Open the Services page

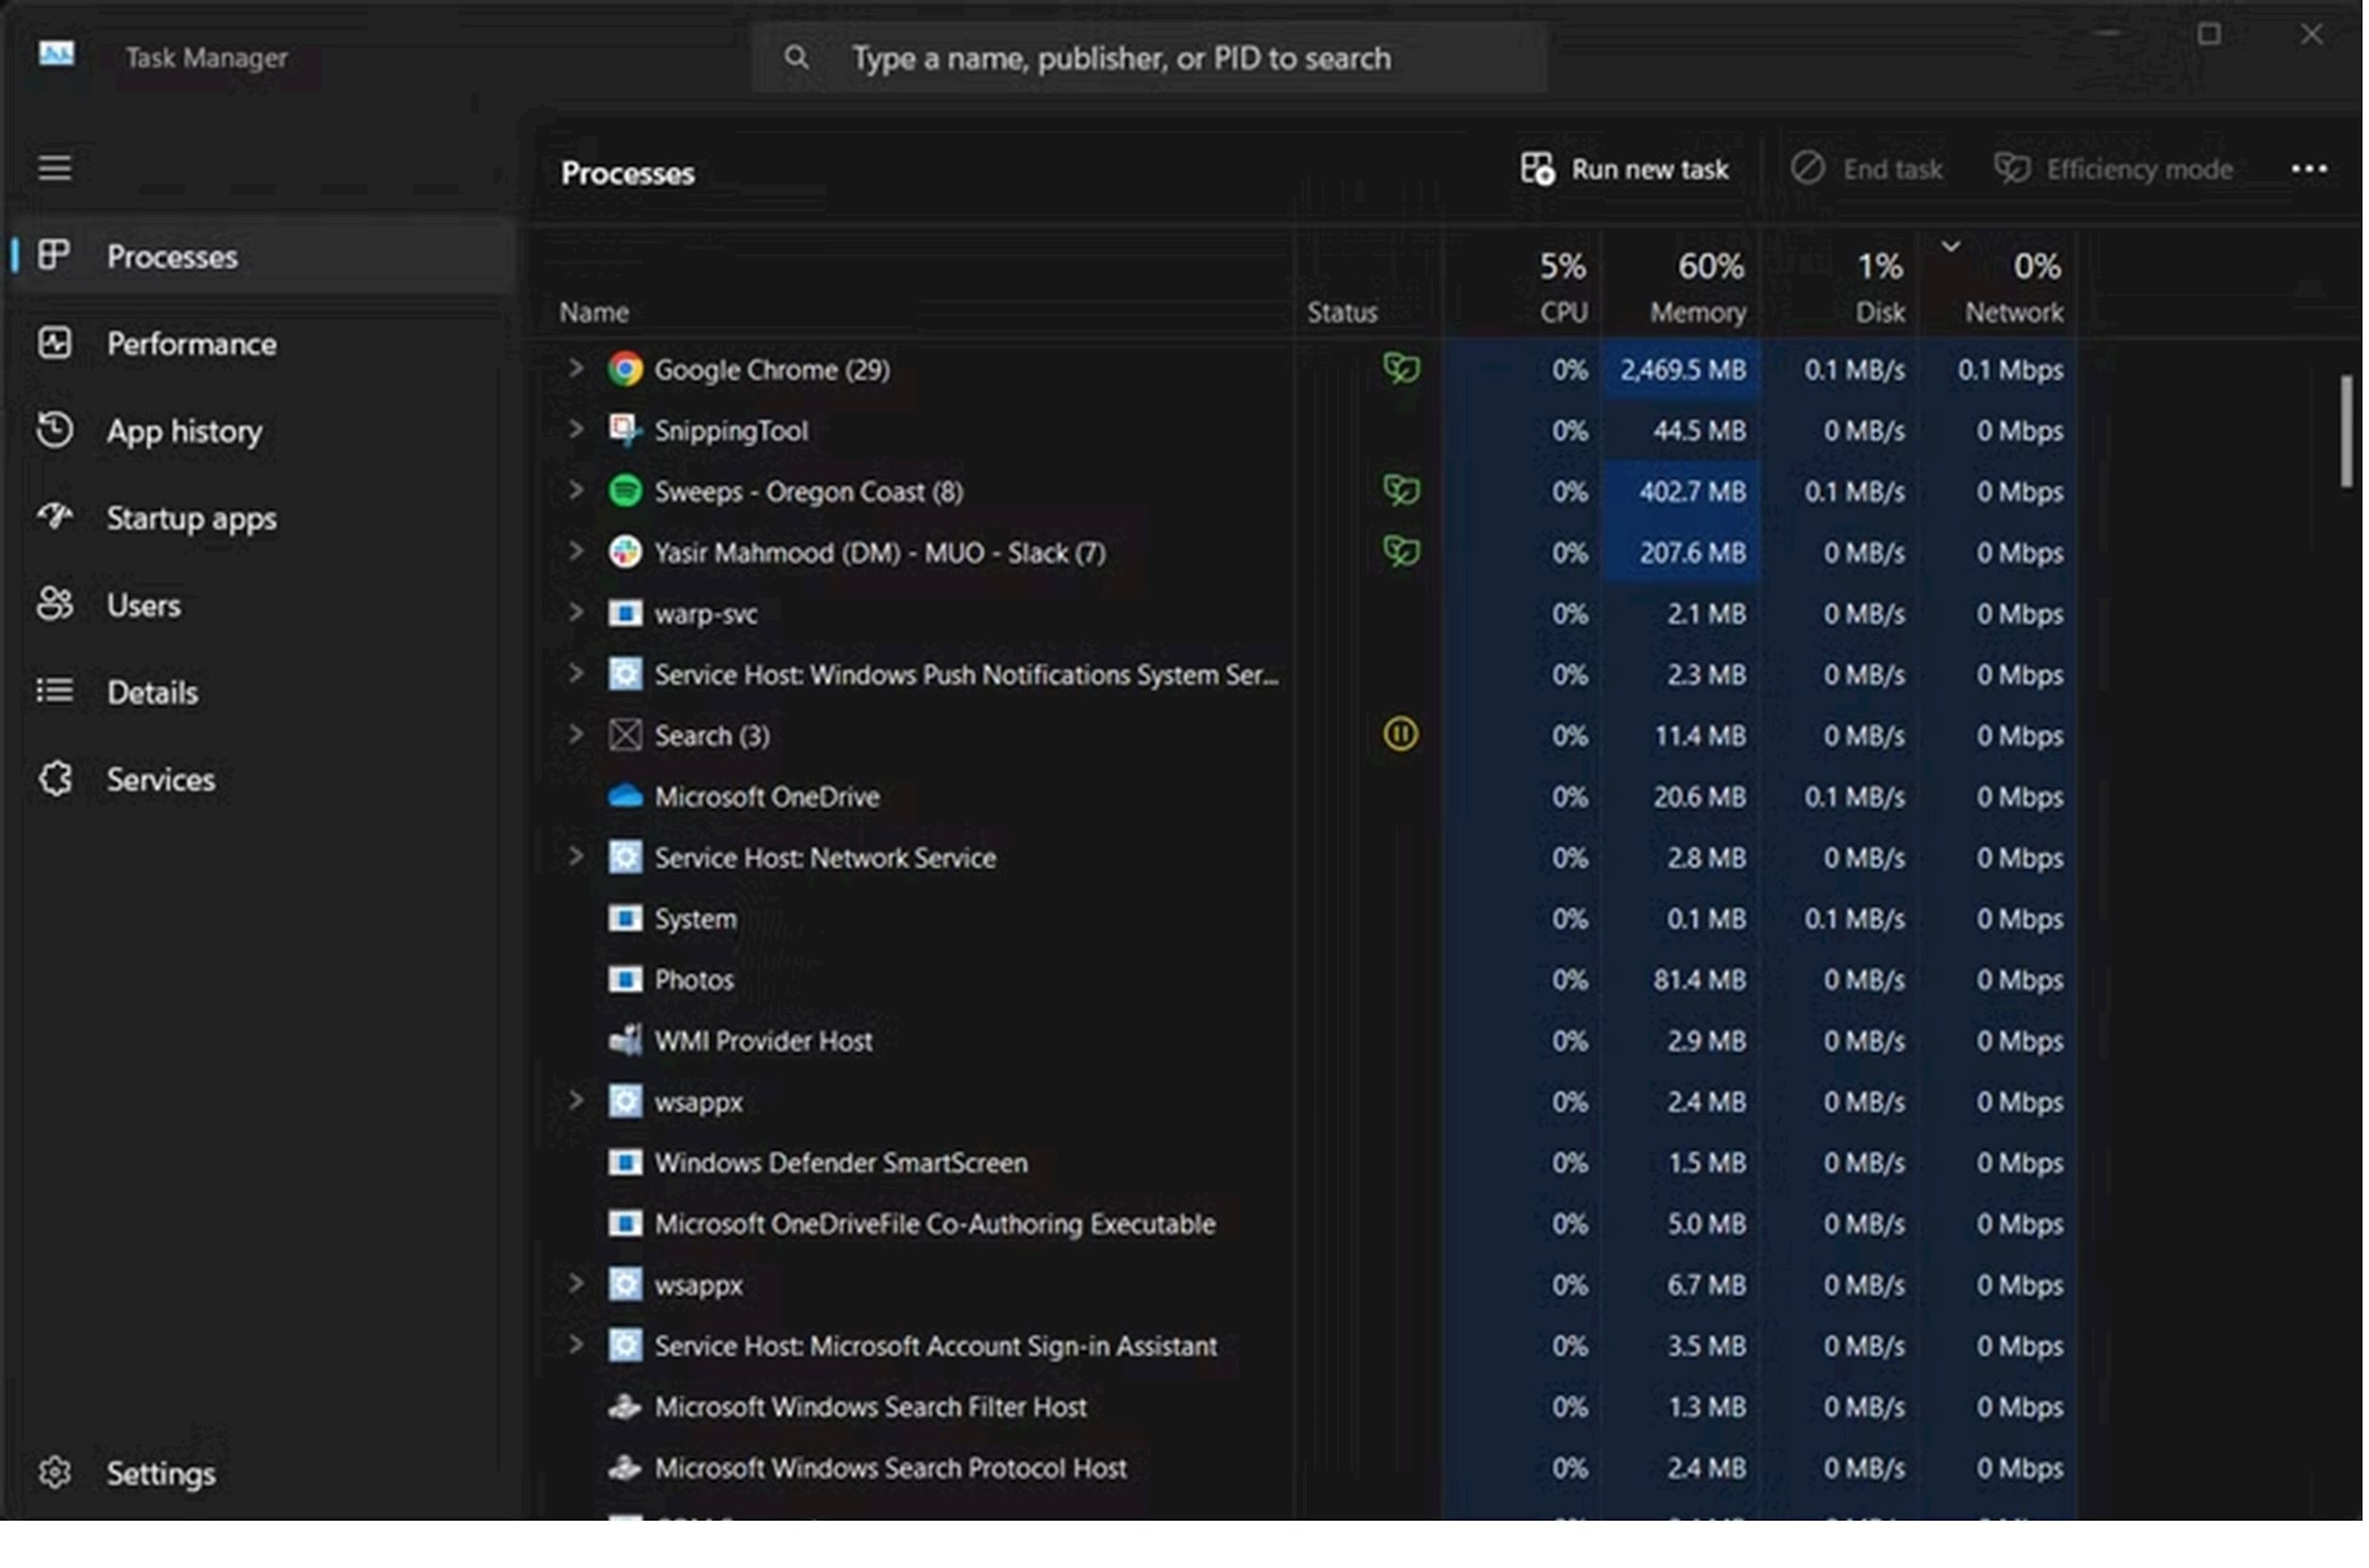click(262, 779)
